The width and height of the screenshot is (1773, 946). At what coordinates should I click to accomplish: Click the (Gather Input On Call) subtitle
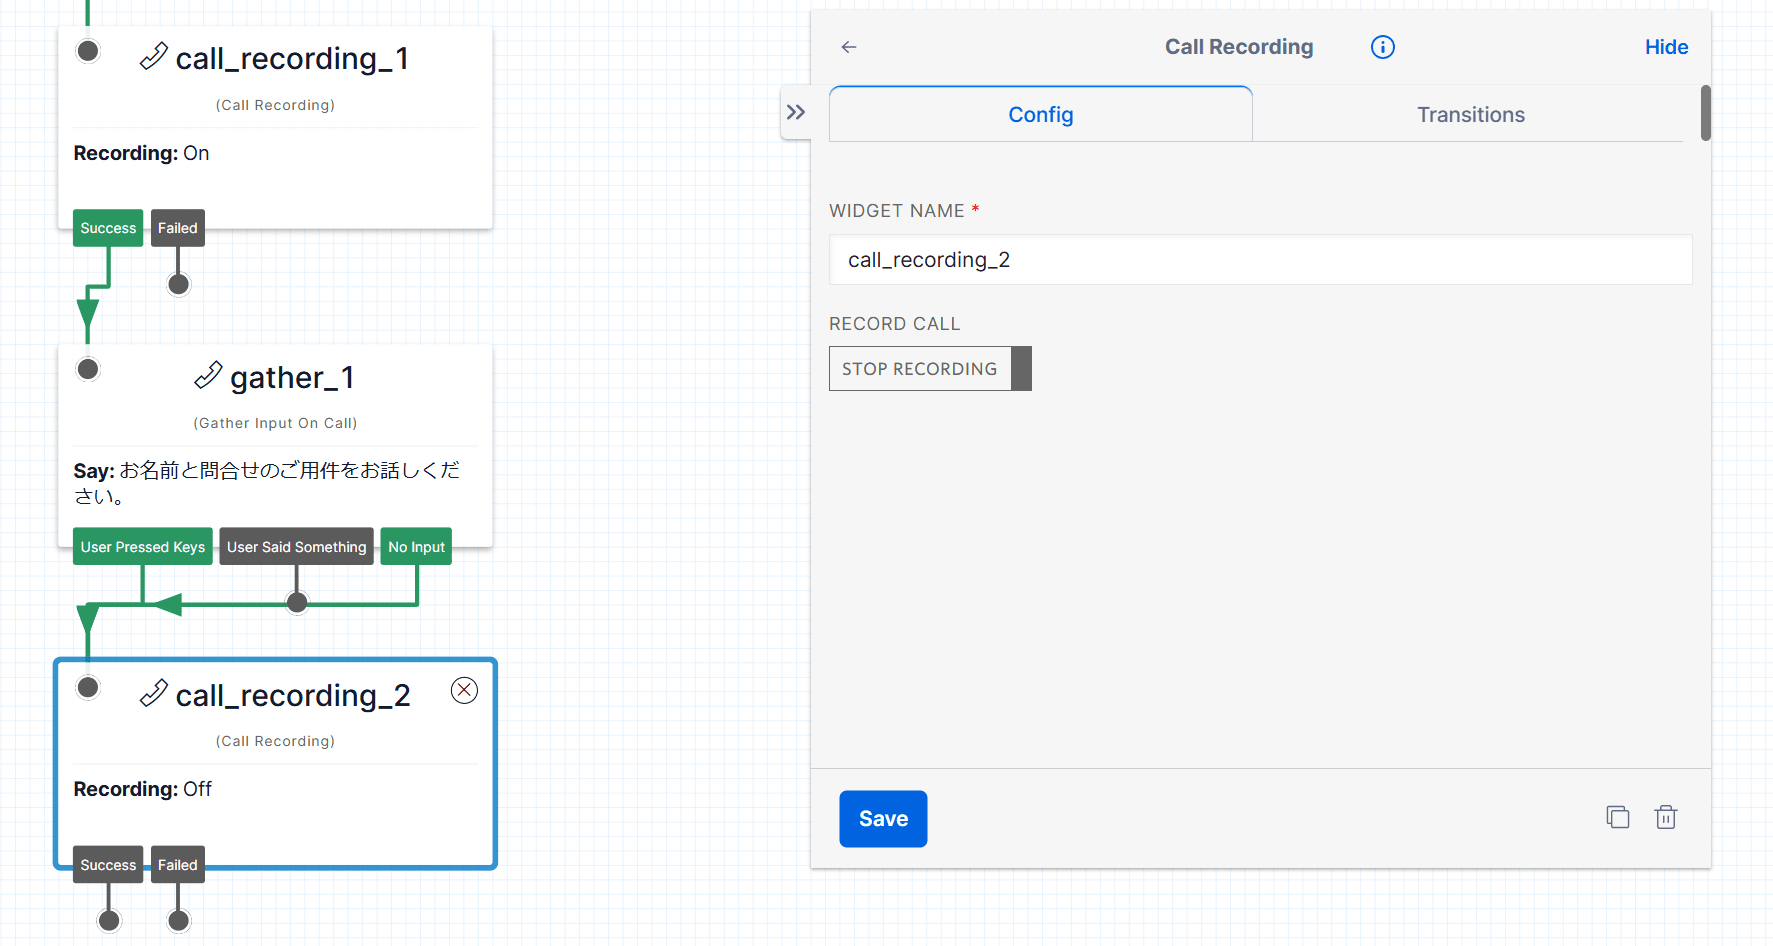point(275,423)
